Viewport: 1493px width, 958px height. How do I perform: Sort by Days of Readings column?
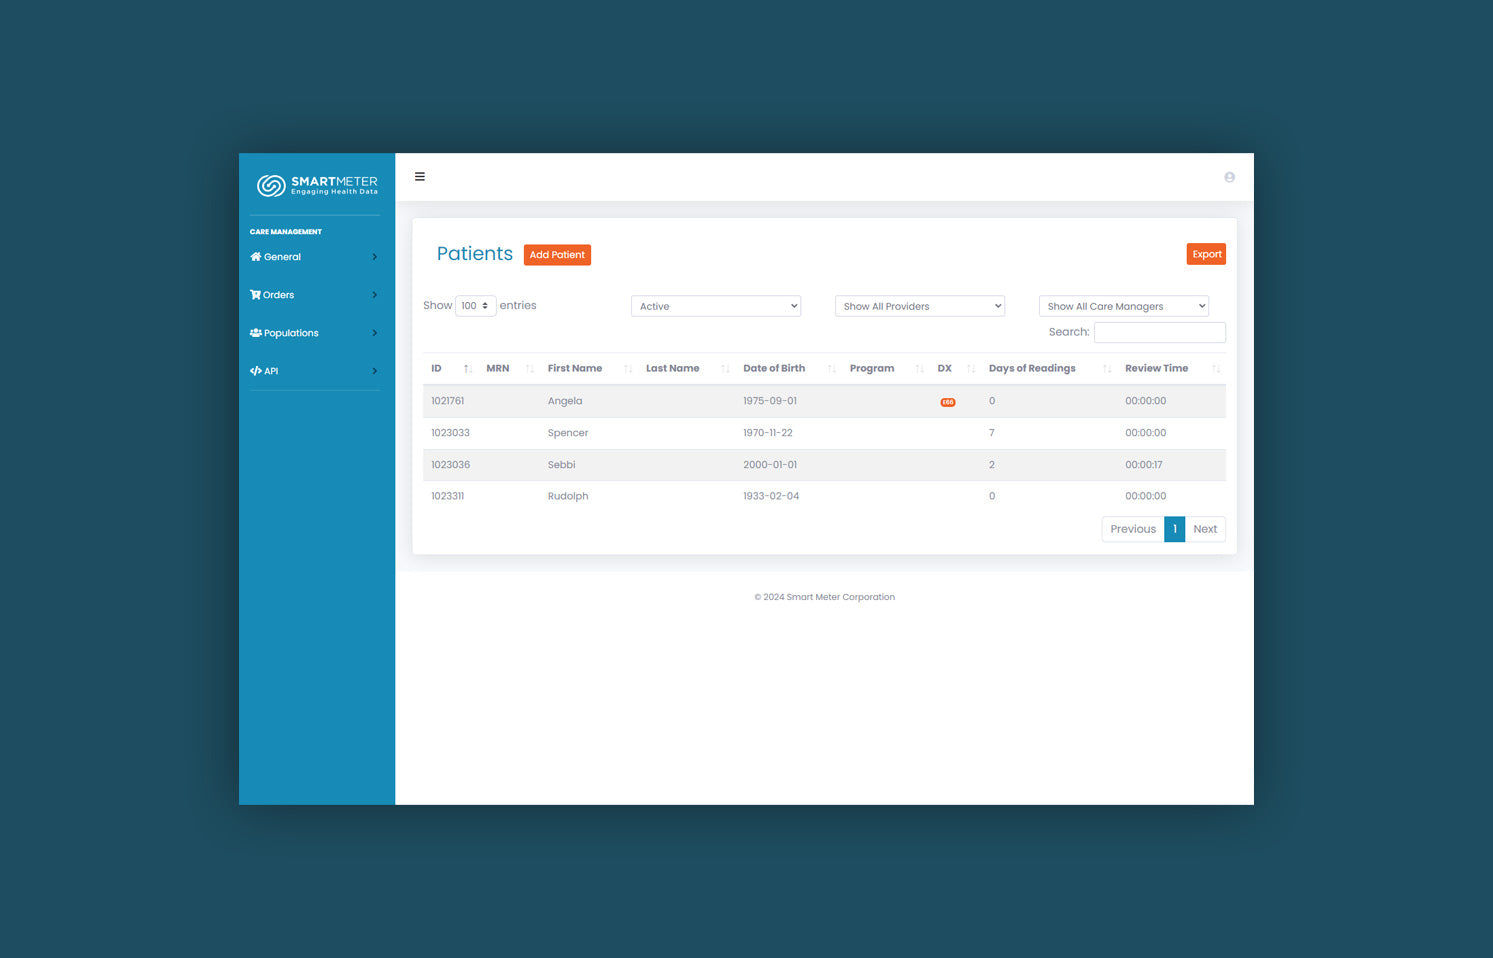point(1032,369)
